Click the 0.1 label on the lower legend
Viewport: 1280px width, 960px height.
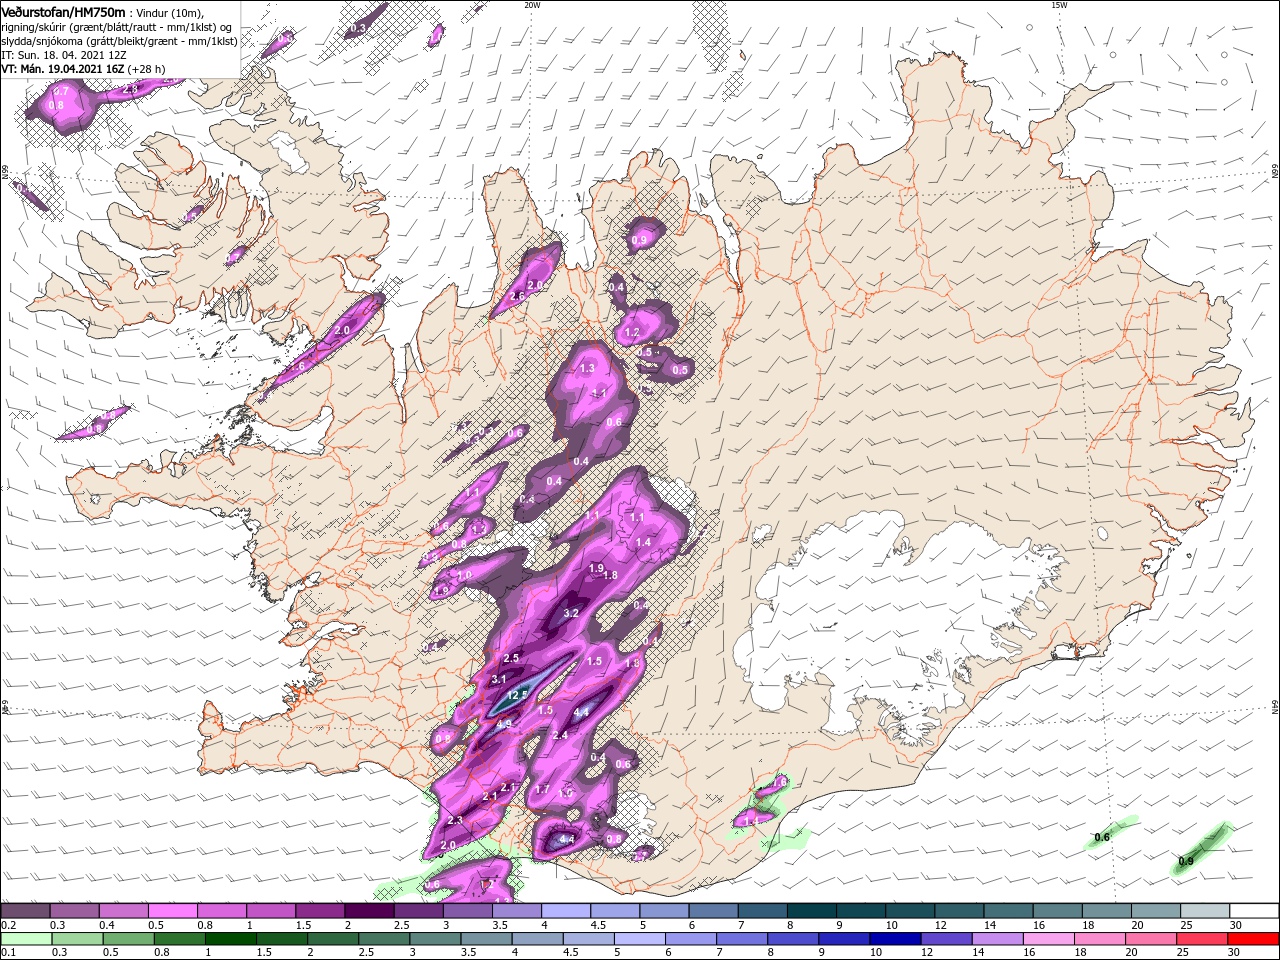pos(8,952)
